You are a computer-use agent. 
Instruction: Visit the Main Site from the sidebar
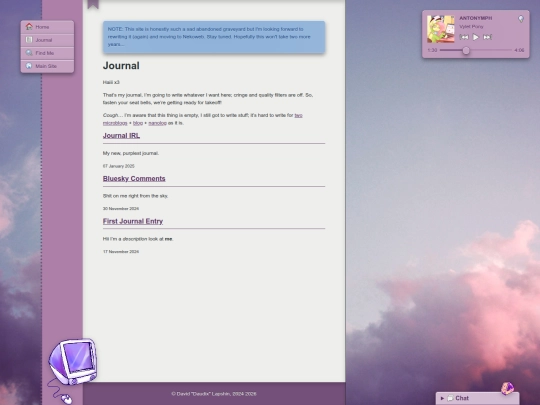(x=47, y=66)
